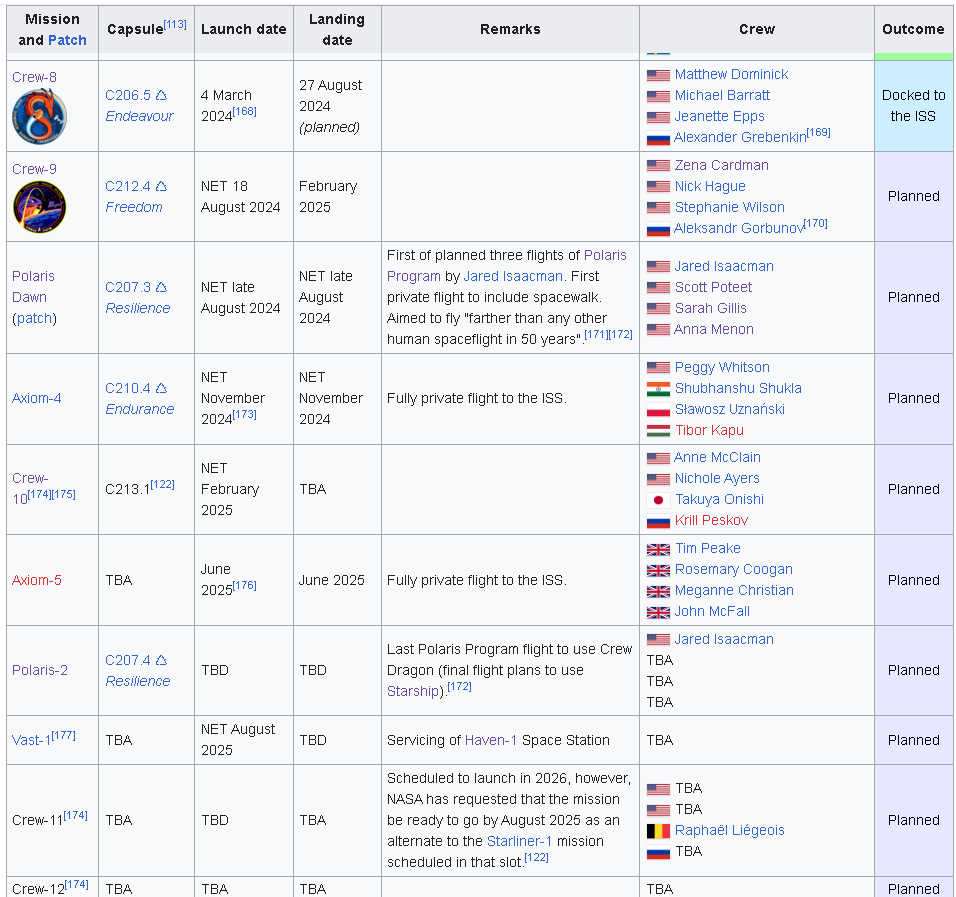
Task: Click the Japanese flag beside Takuya Onishi
Action: [658, 500]
